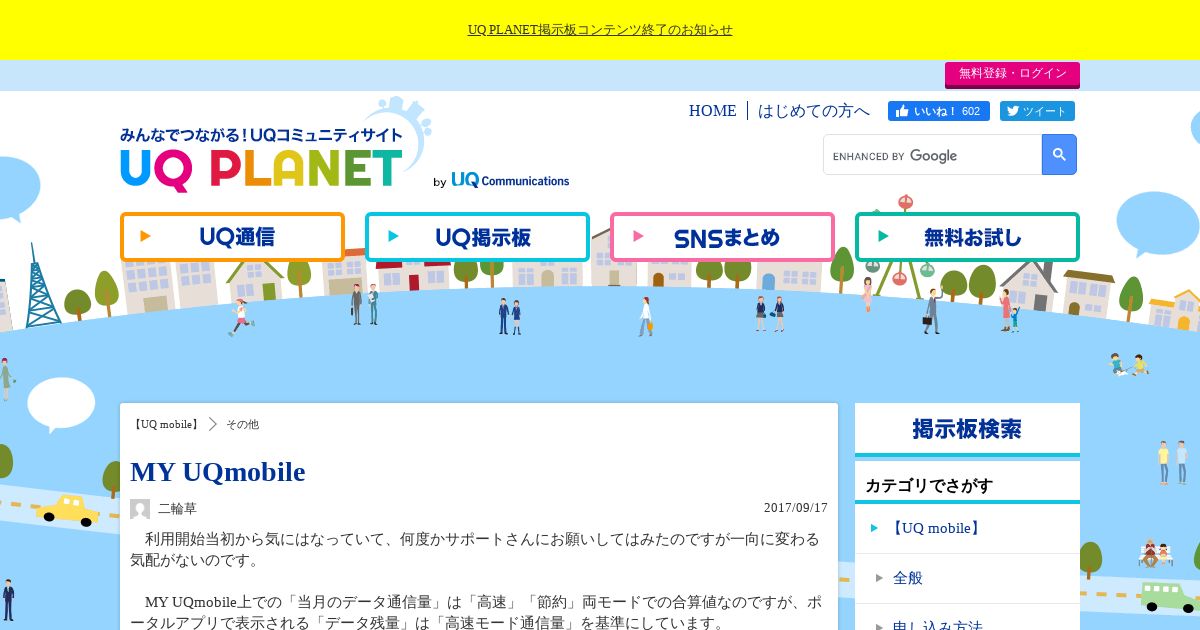This screenshot has width=1200, height=630.
Task: Click the post date 2017/09/17
Action: pyautogui.click(x=796, y=508)
